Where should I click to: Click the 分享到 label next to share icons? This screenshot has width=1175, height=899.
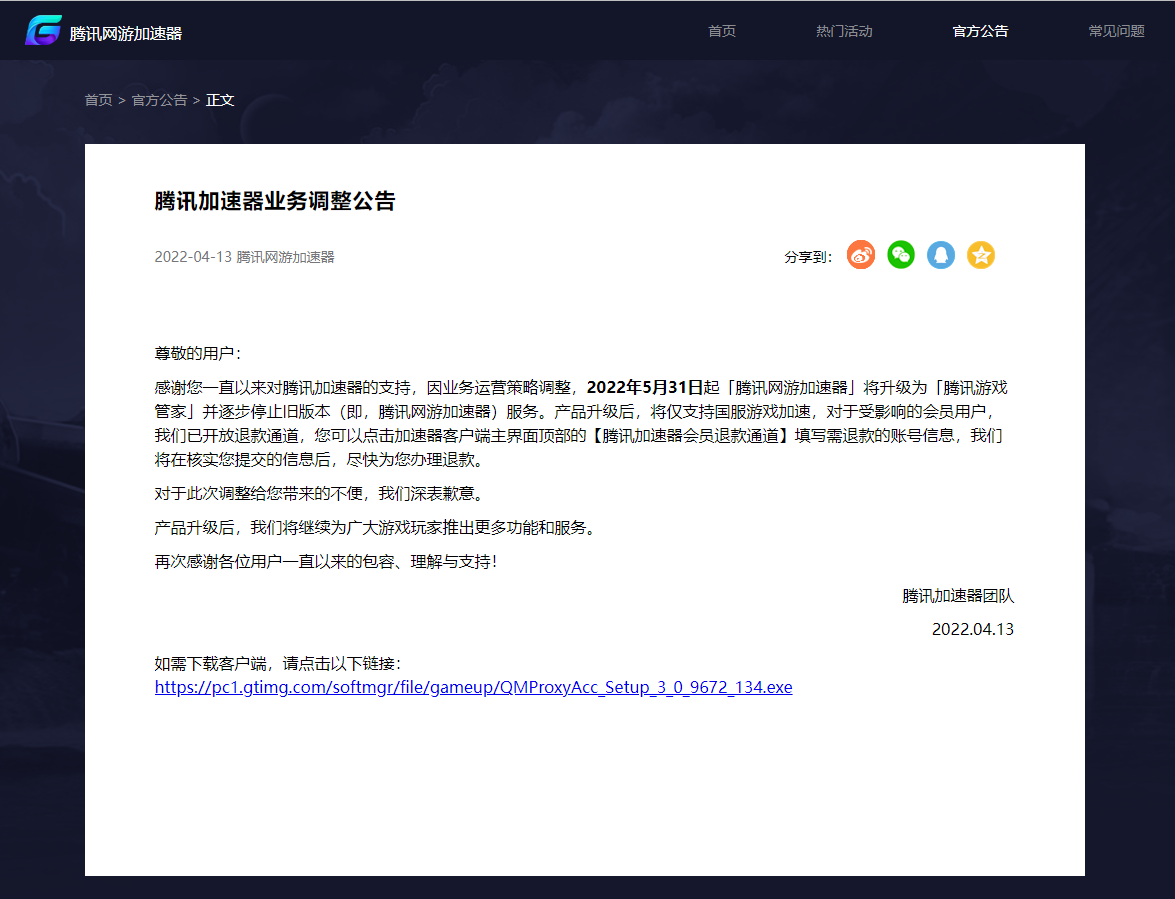pyautogui.click(x=806, y=257)
